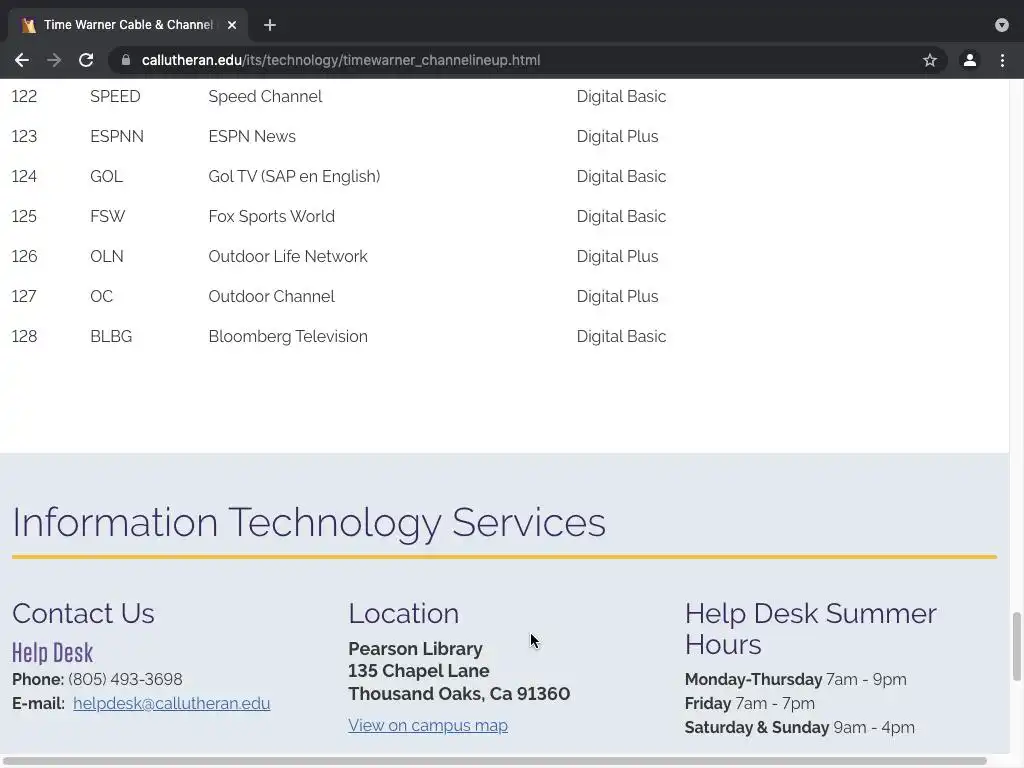Email helpdesk@callutheran.edu link
The image size is (1024, 768).
[171, 703]
